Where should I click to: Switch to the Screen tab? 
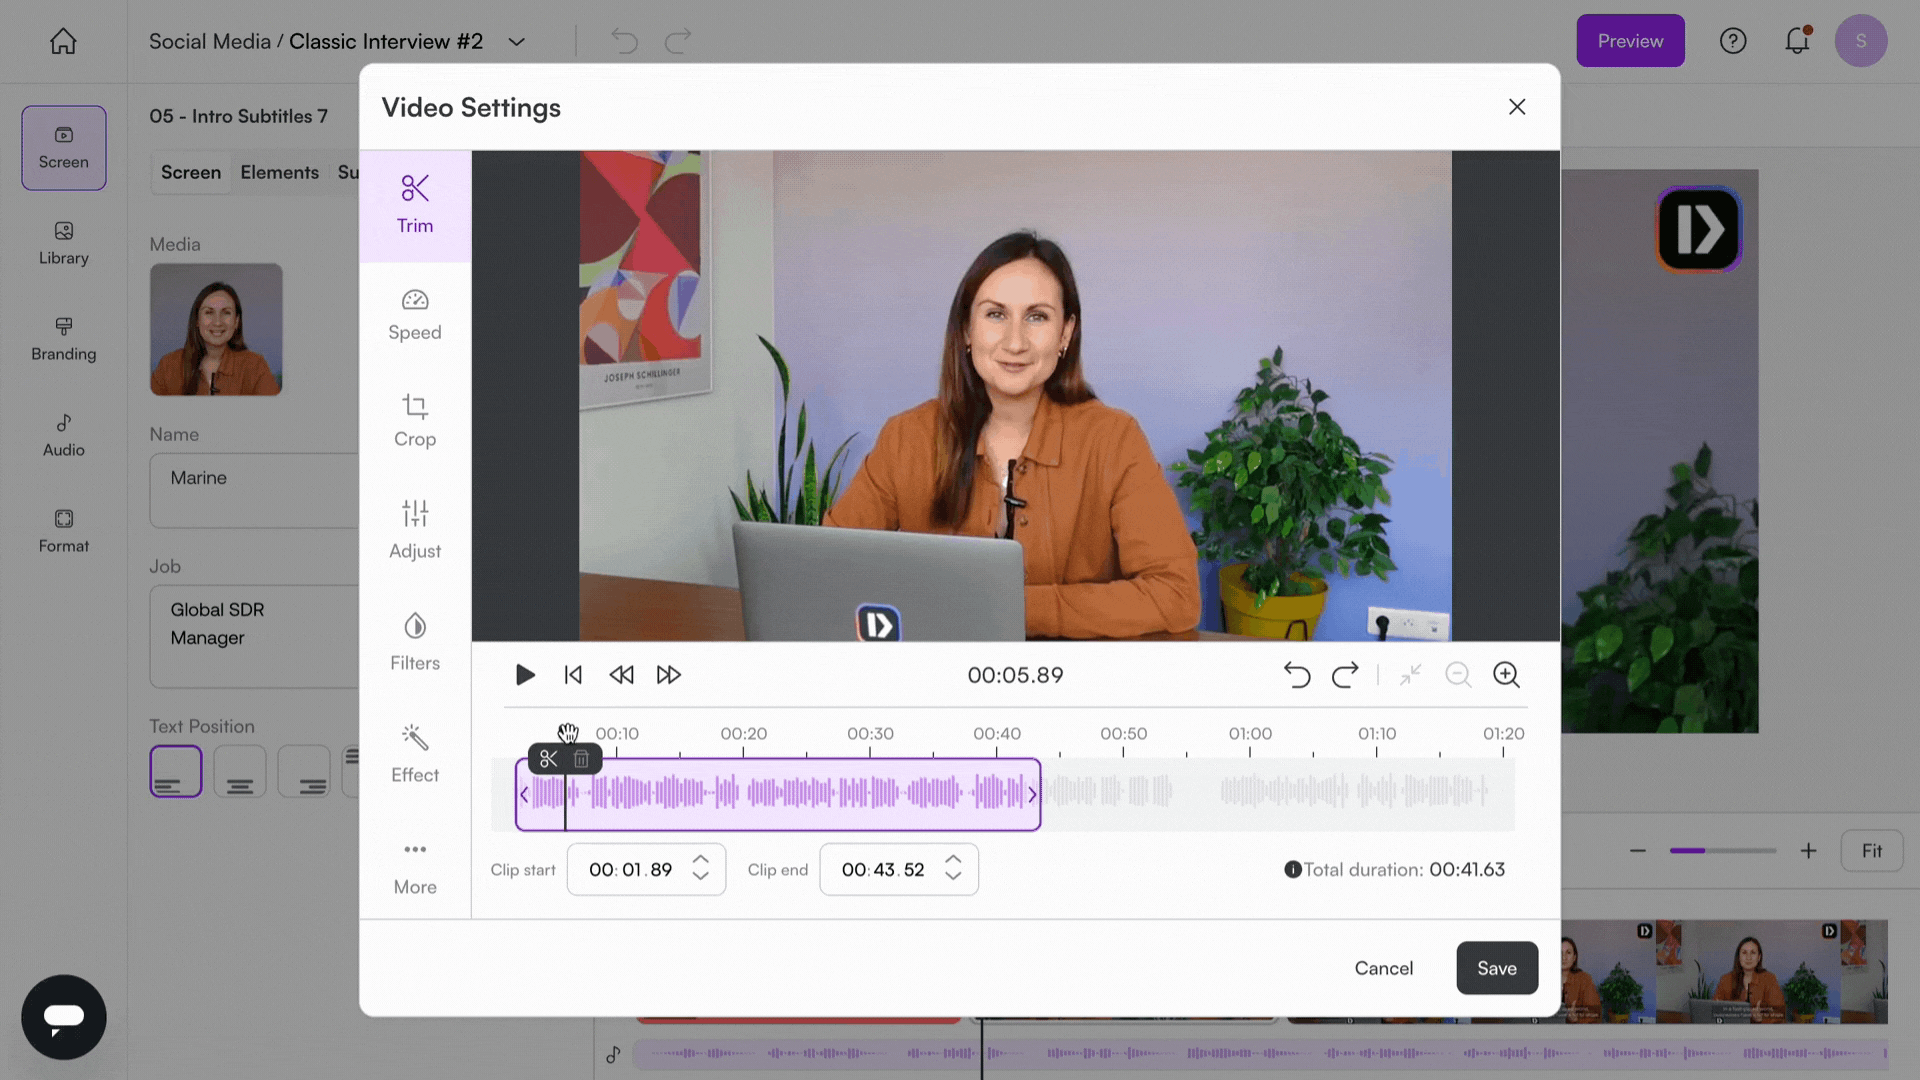191,172
